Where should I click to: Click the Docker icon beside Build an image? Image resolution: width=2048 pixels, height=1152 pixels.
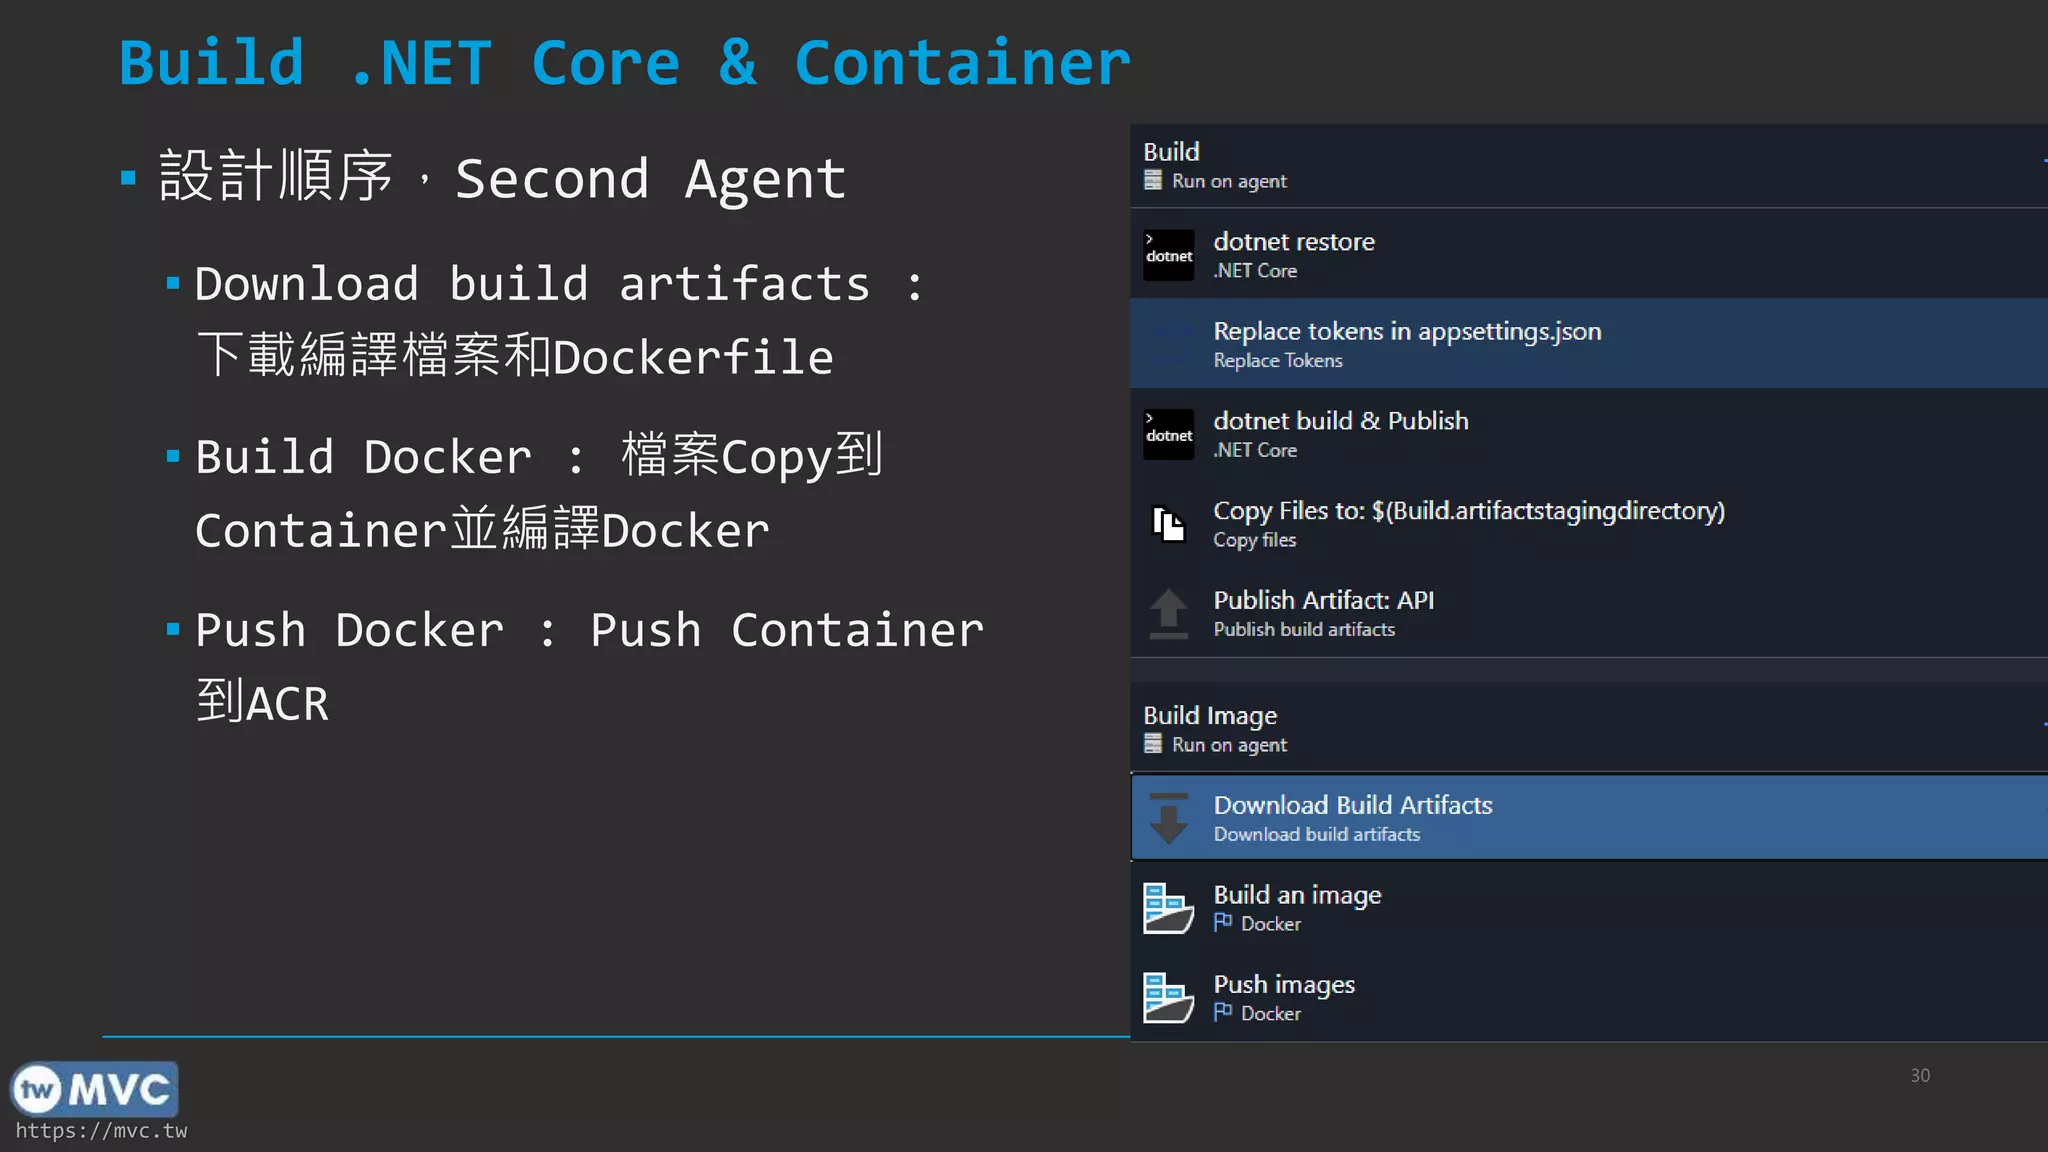(x=1168, y=908)
